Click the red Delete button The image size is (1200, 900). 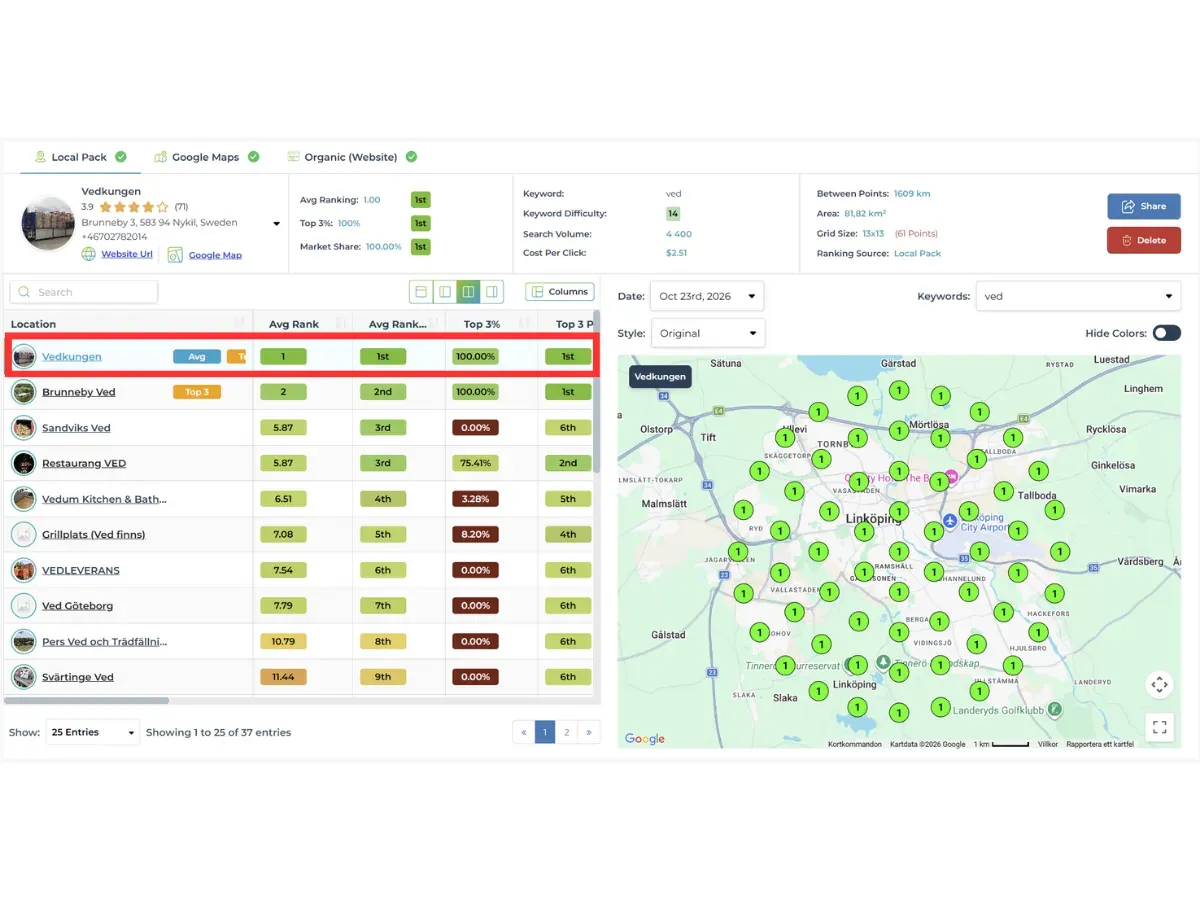[1144, 240]
